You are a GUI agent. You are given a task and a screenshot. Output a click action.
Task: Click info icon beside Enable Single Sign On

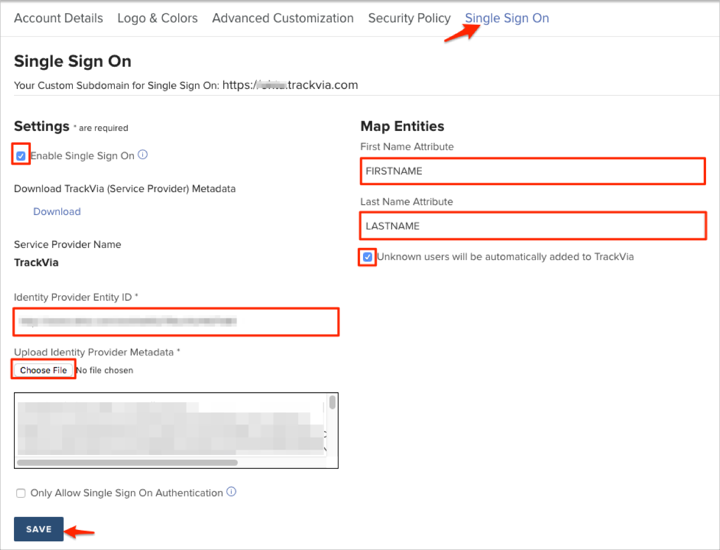[143, 155]
